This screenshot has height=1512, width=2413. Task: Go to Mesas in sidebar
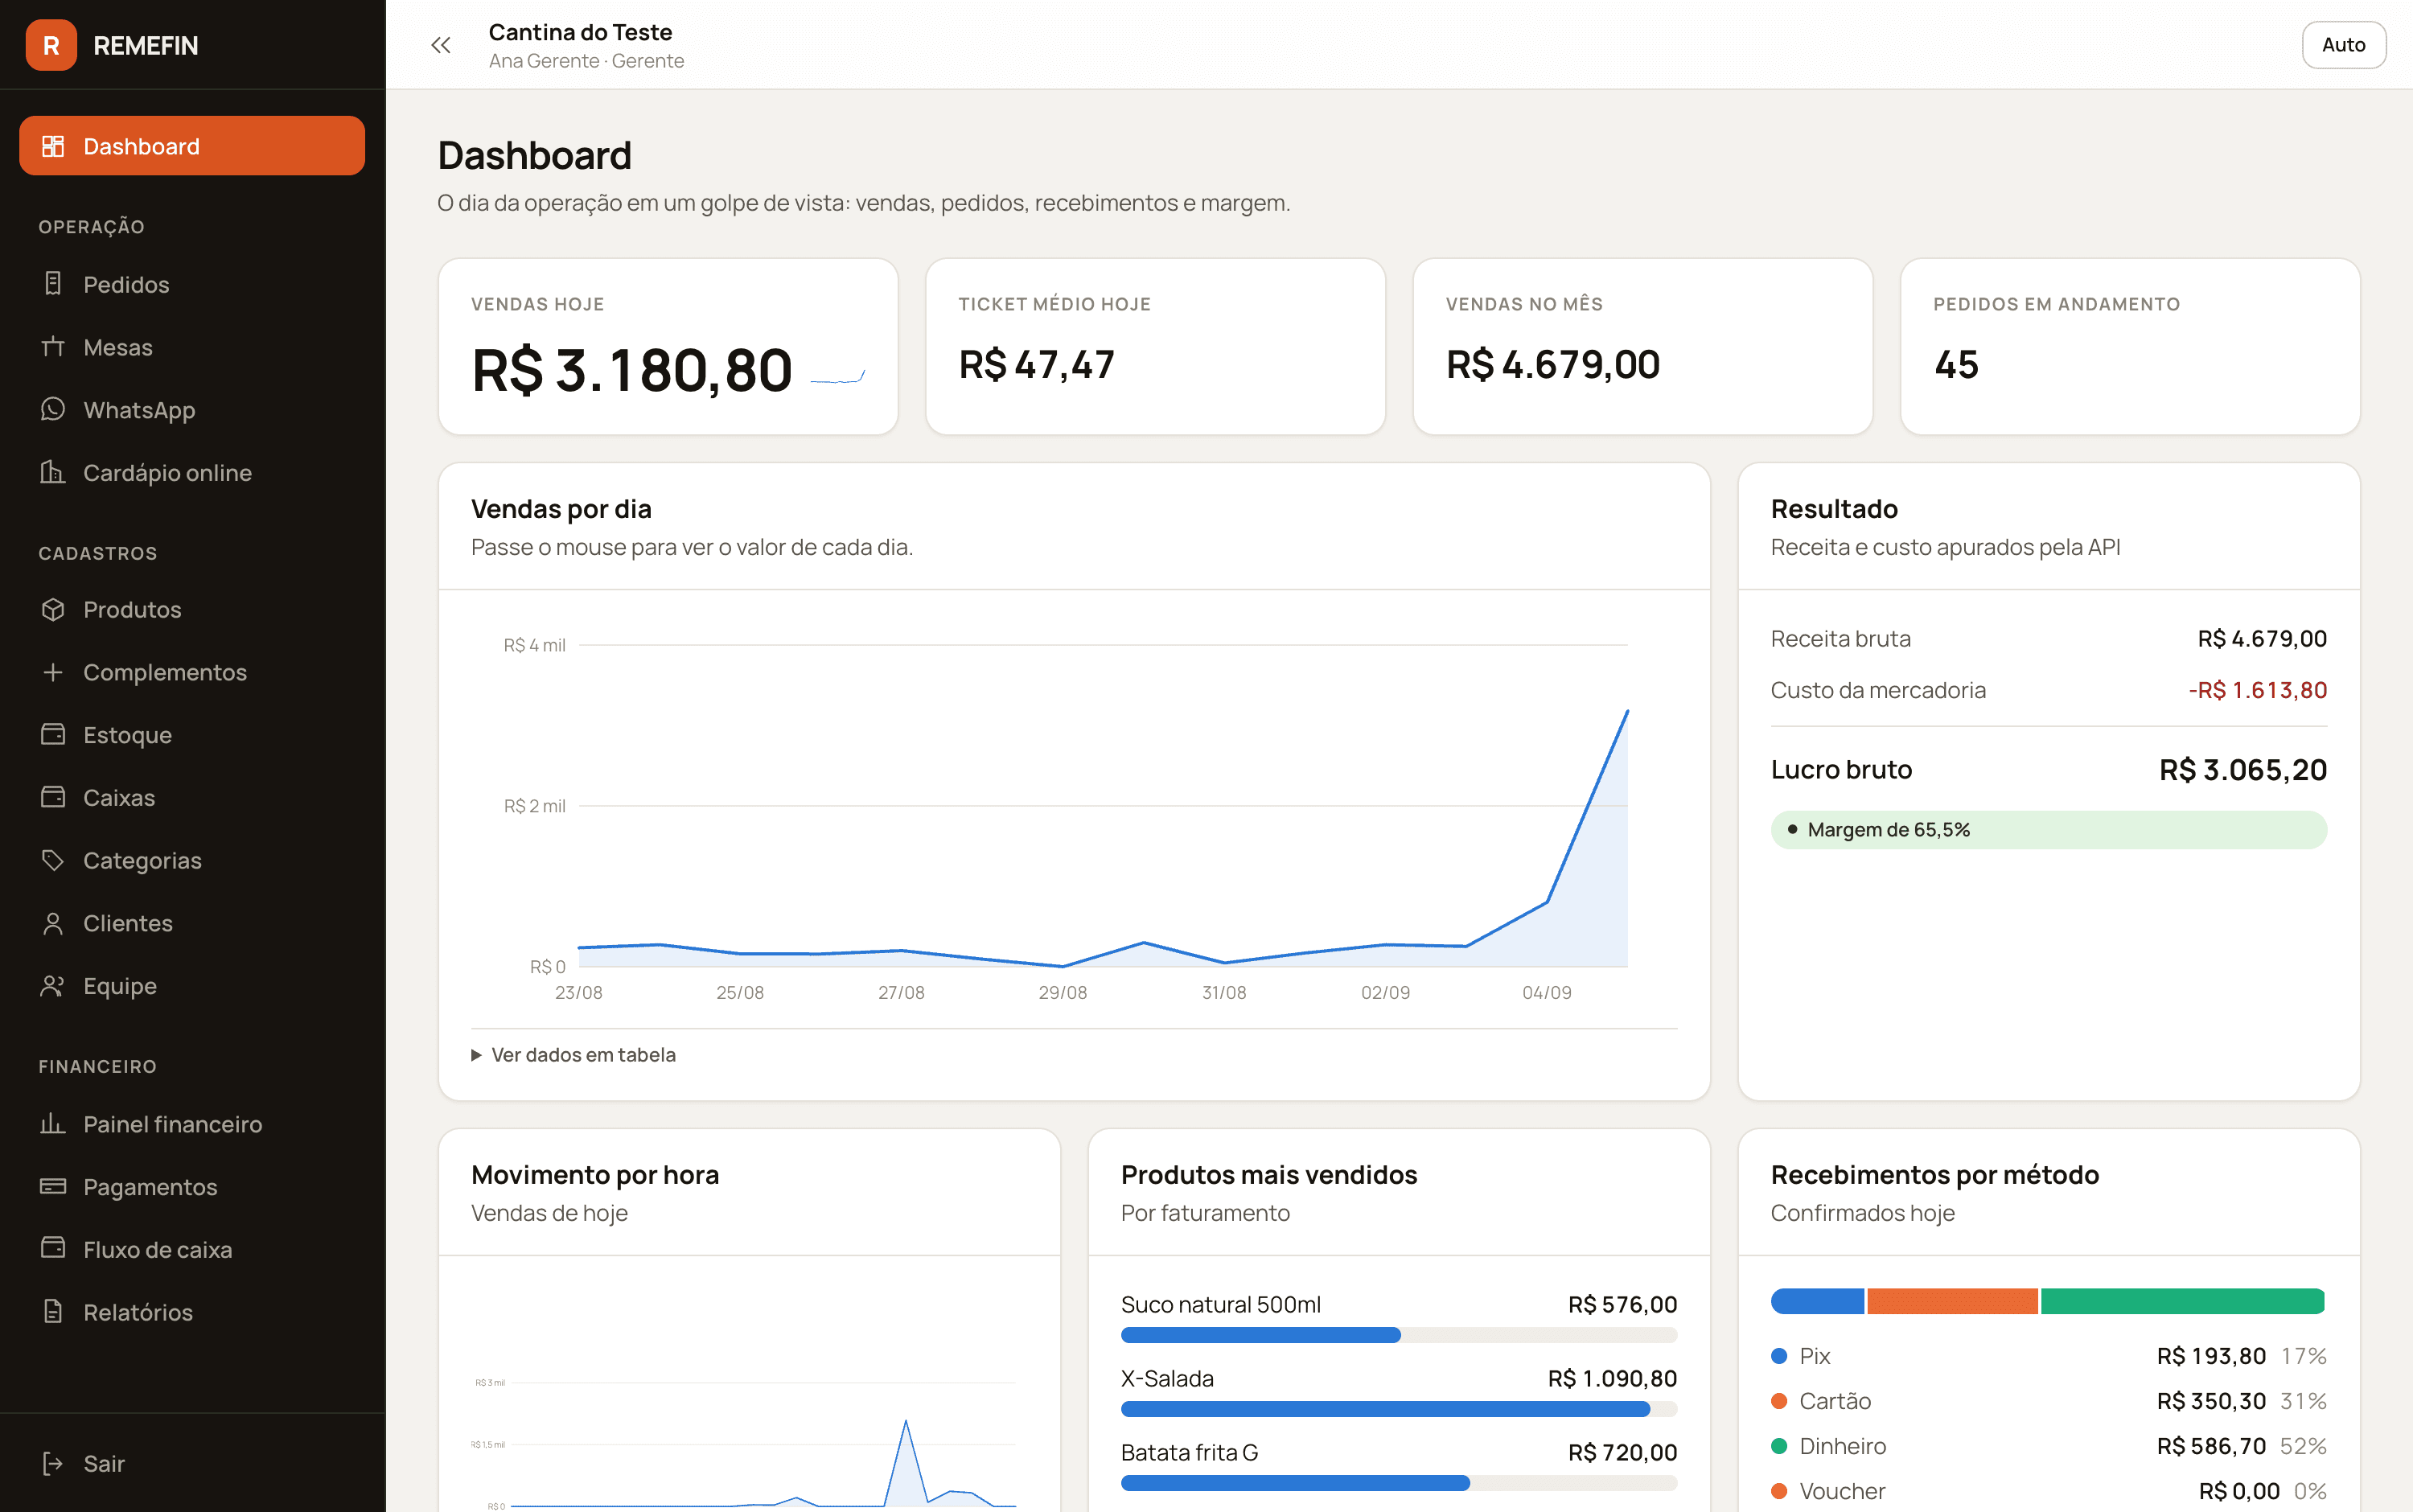pyautogui.click(x=192, y=347)
